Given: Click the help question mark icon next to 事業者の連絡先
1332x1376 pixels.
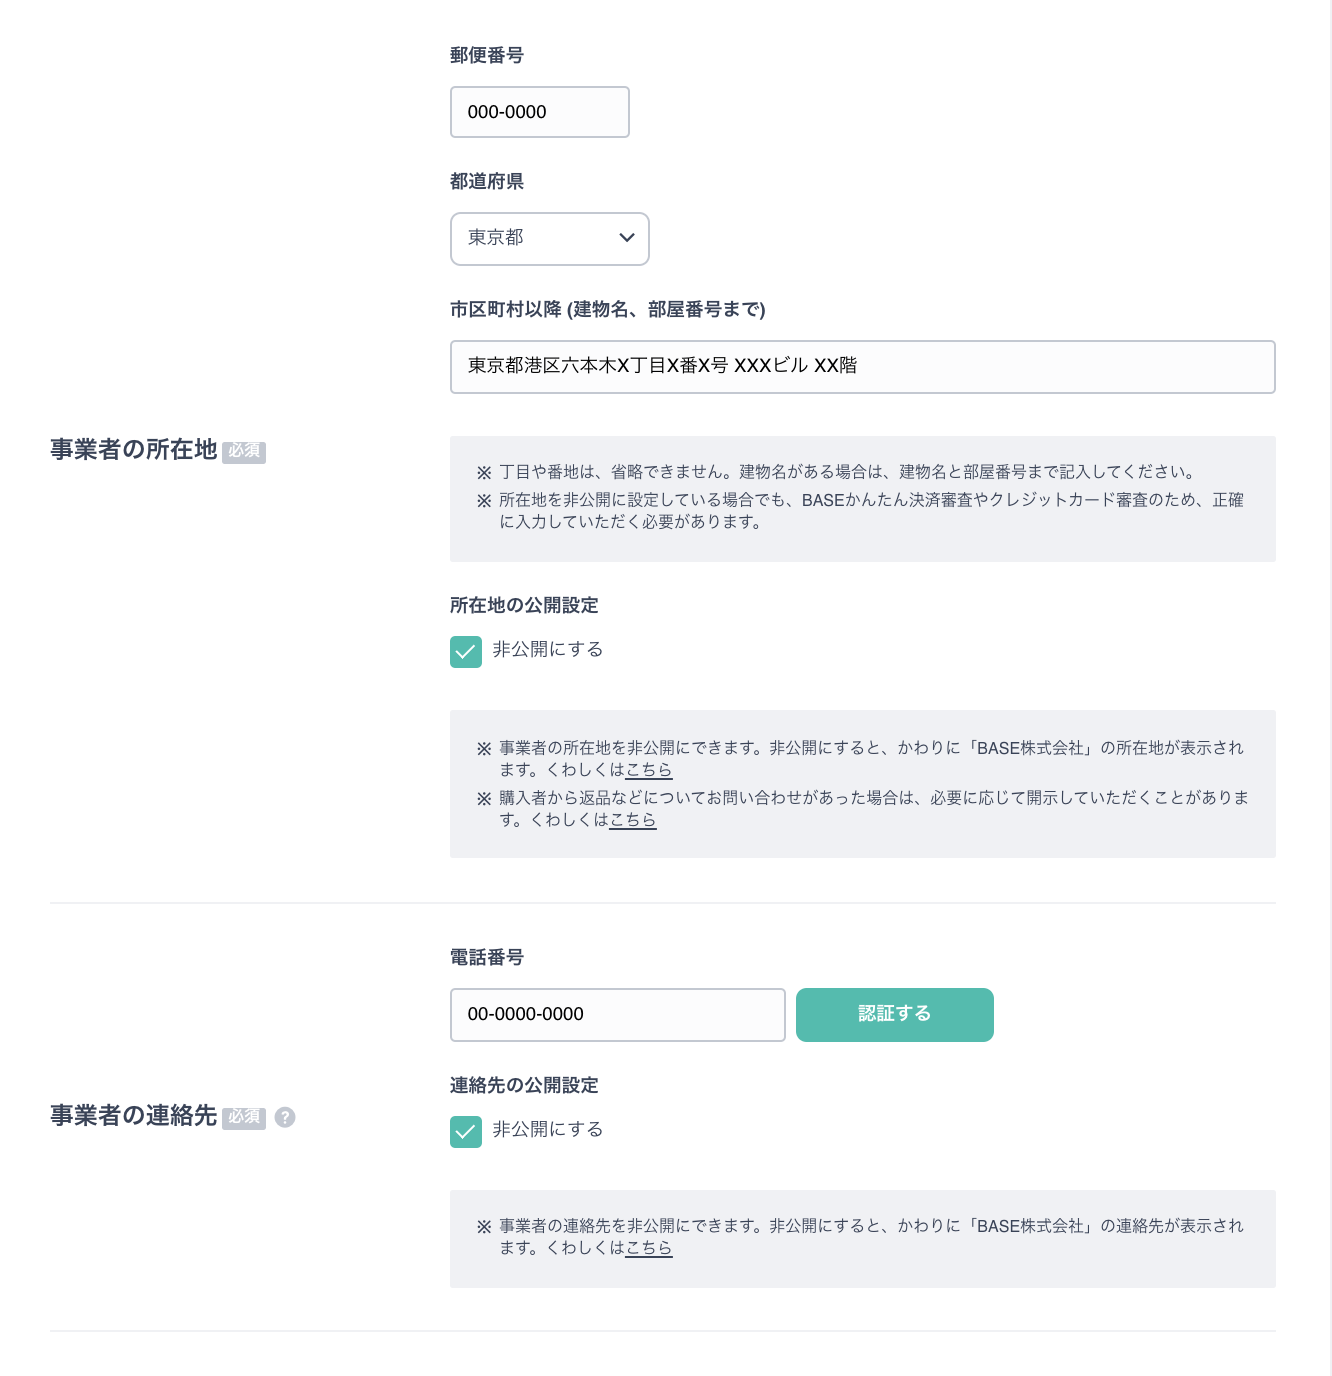Looking at the screenshot, I should 285,1117.
